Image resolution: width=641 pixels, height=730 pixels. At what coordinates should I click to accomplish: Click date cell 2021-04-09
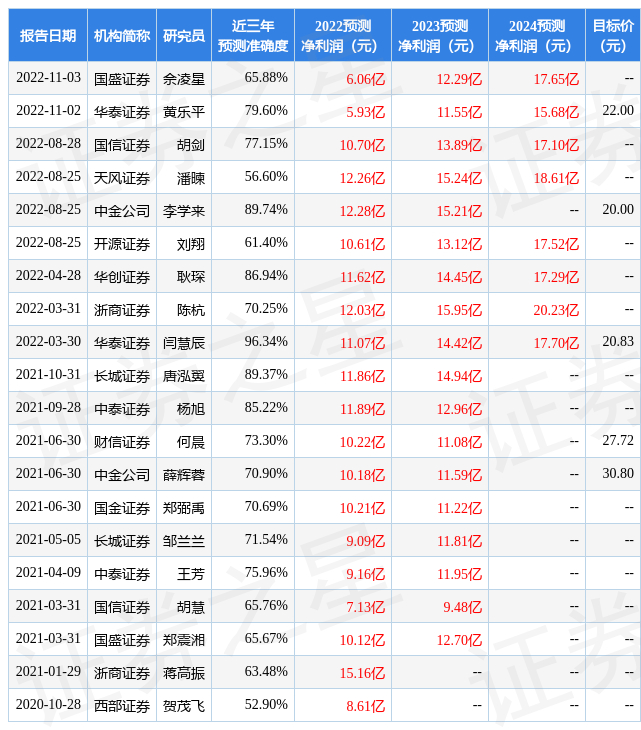coord(48,573)
